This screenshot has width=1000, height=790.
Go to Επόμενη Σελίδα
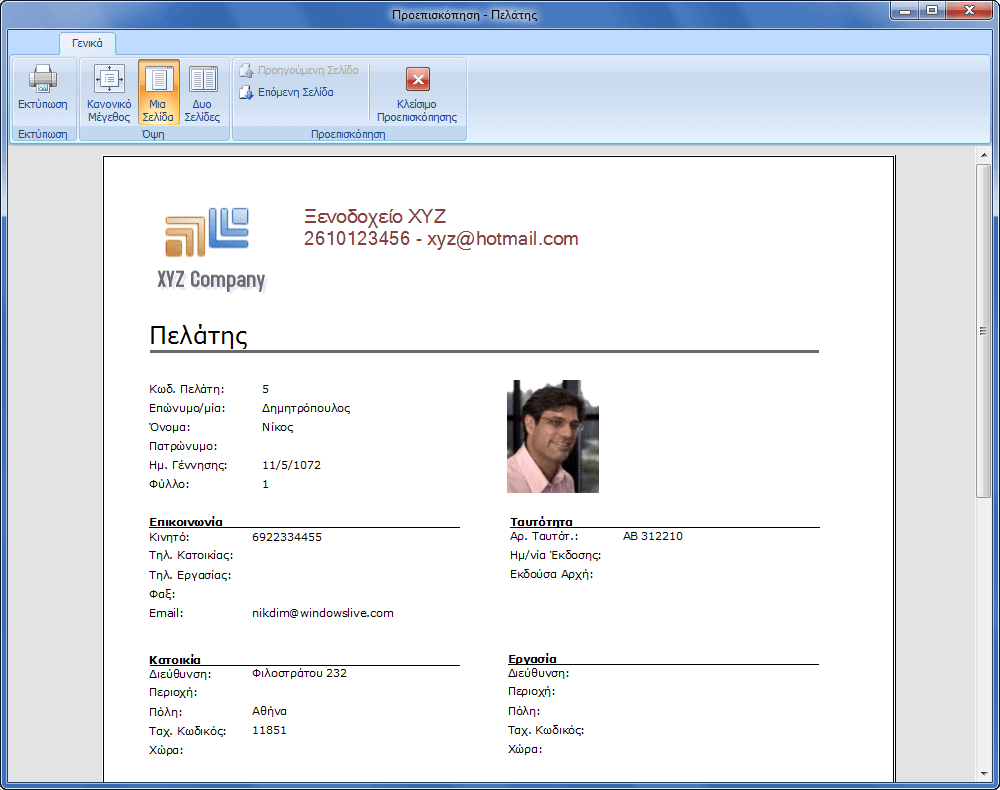point(286,93)
